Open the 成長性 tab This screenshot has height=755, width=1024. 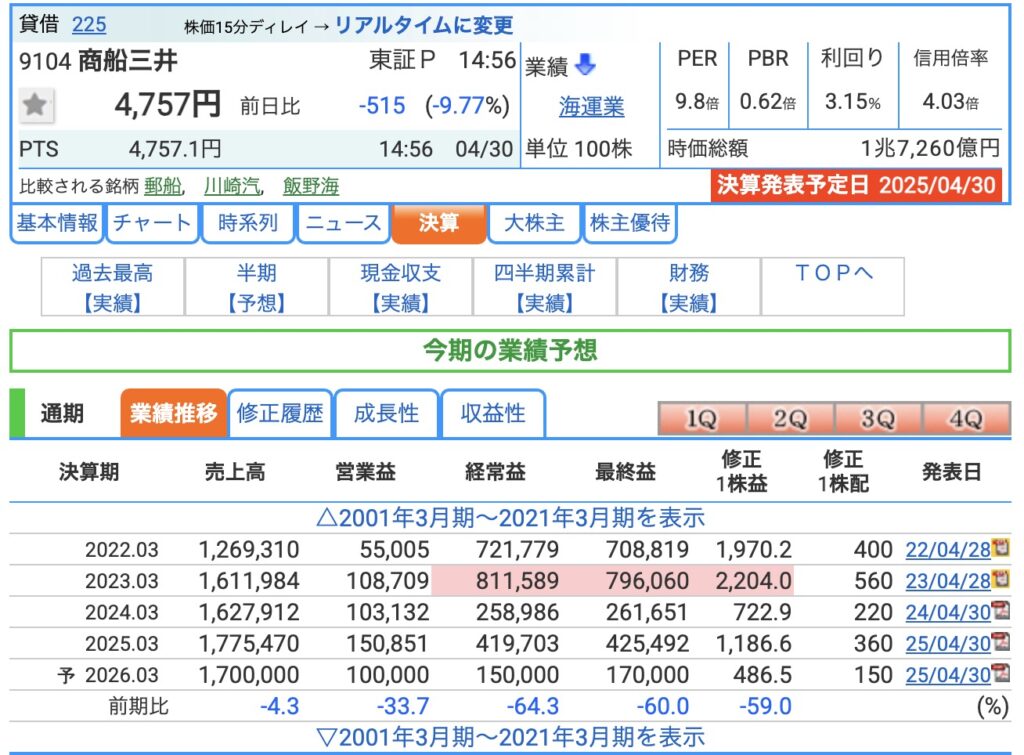387,413
